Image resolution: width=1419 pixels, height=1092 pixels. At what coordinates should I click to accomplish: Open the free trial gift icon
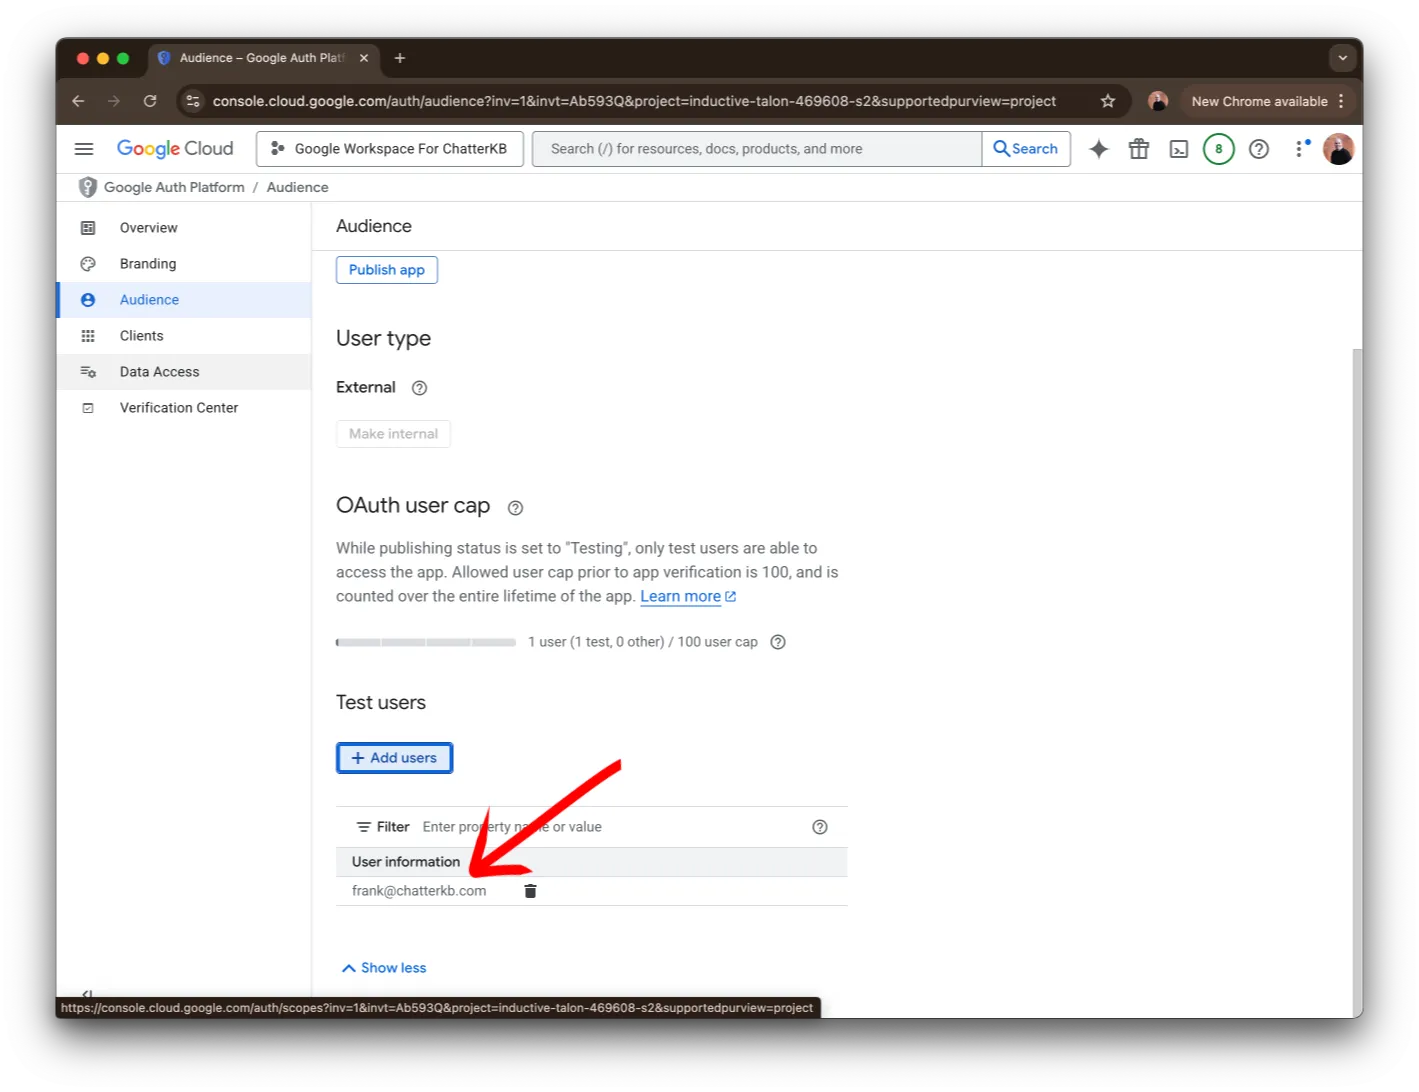(1138, 149)
